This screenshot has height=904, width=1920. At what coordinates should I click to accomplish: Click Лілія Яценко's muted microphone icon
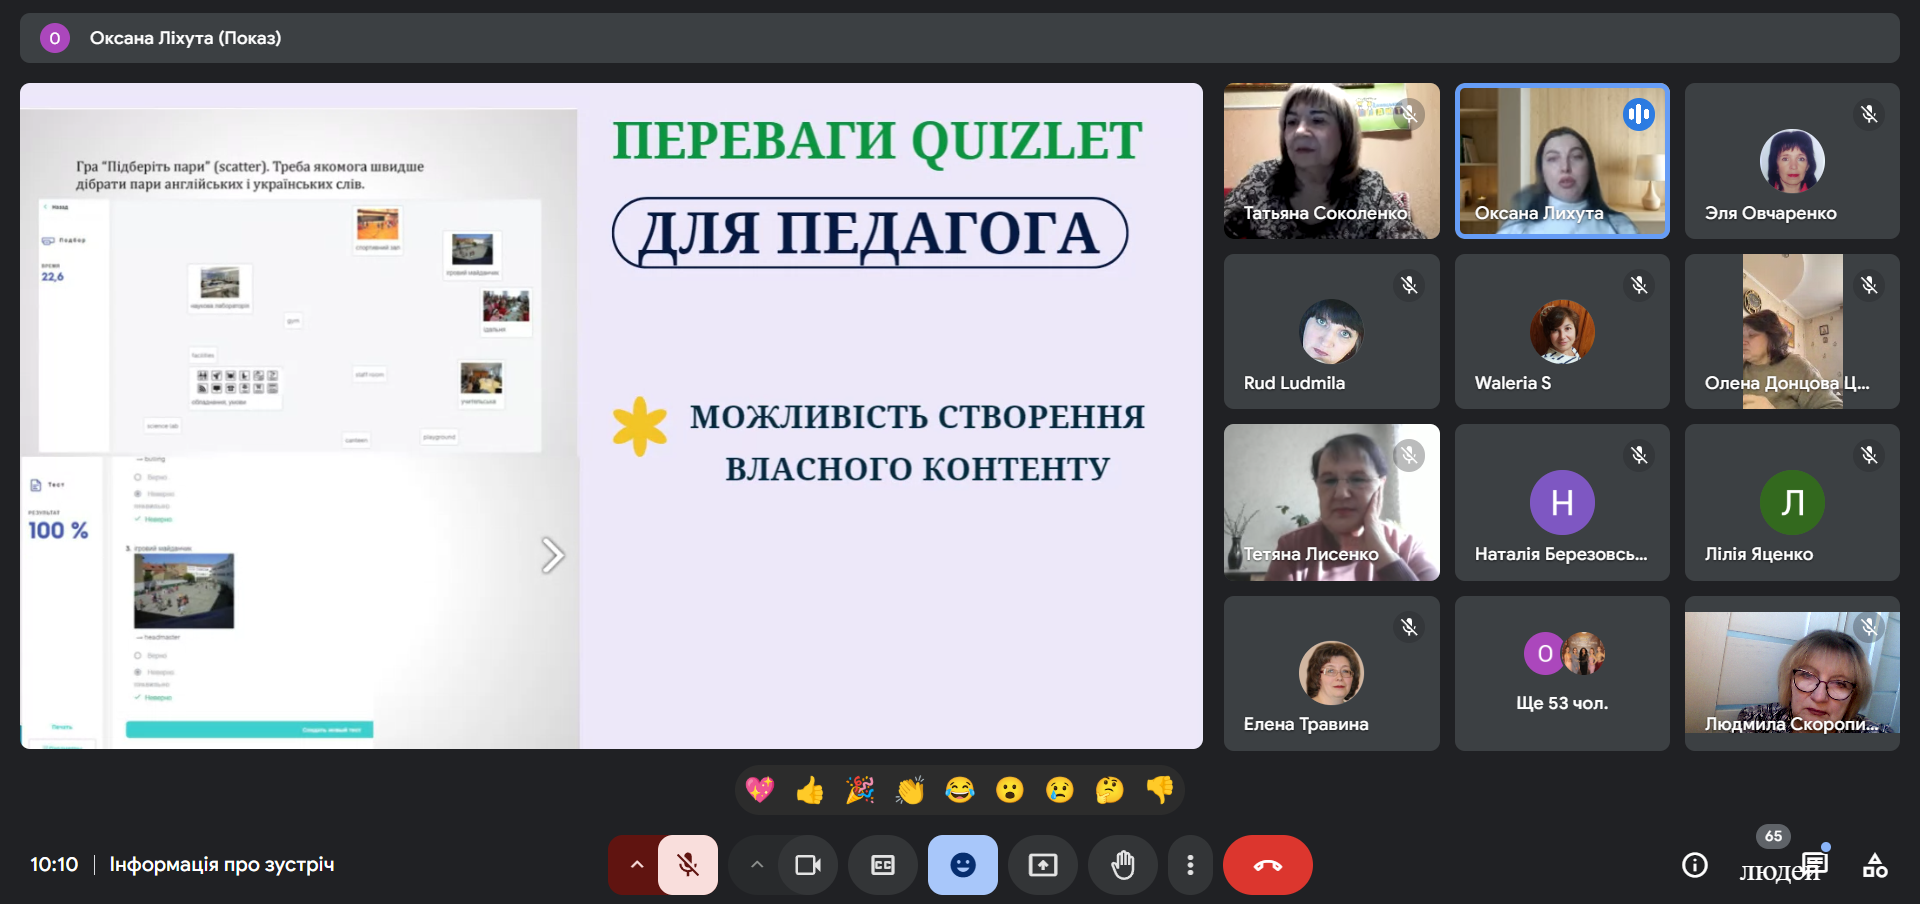pyautogui.click(x=1869, y=455)
